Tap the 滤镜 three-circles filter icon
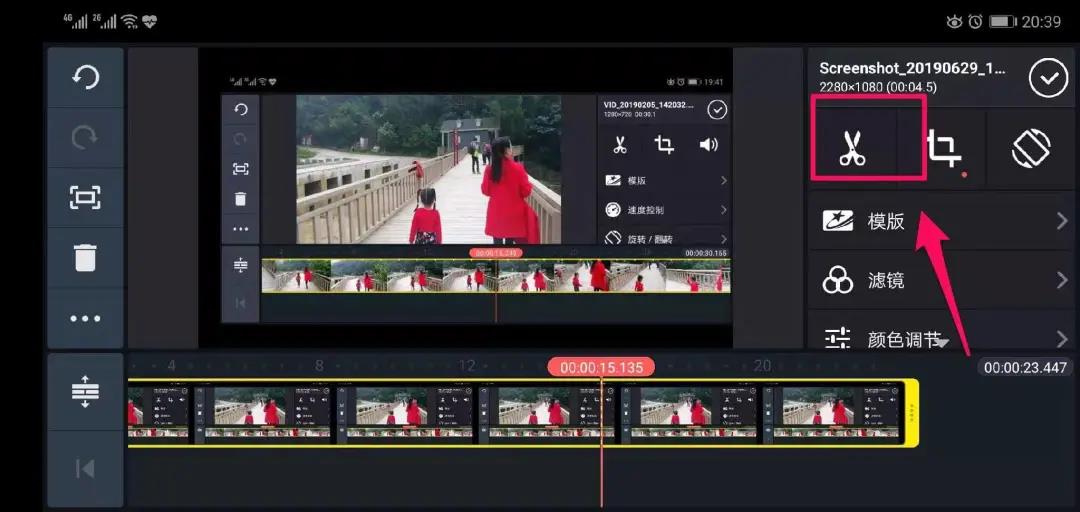Image resolution: width=1080 pixels, height=512 pixels. [838, 280]
